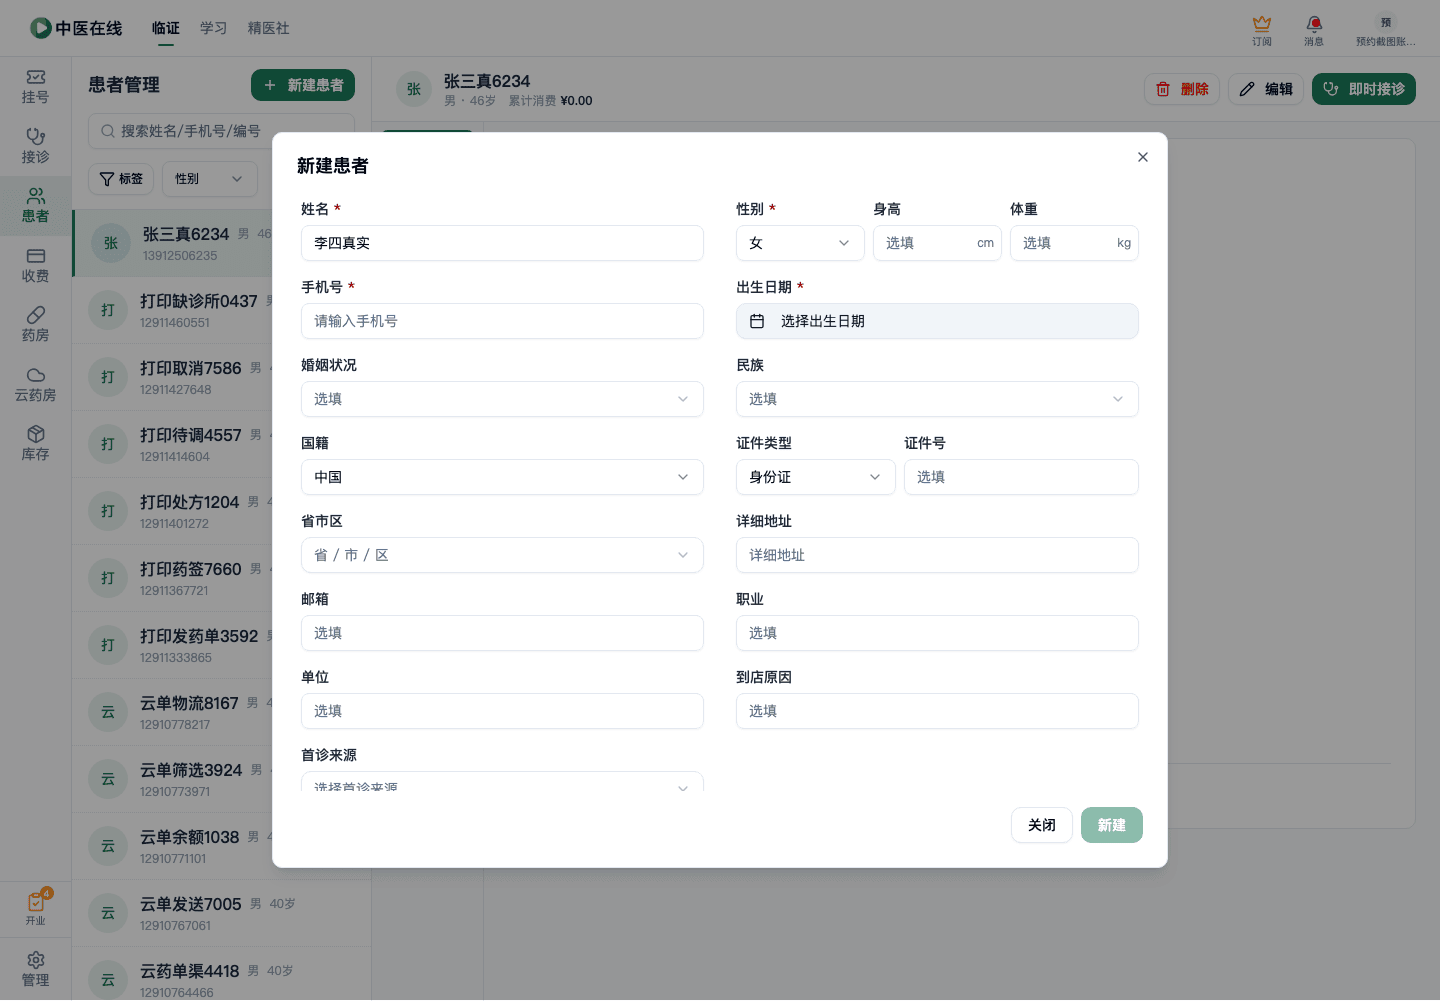1440x1001 pixels.
Task: Select patient 打印处方1204
Action: pos(172,511)
